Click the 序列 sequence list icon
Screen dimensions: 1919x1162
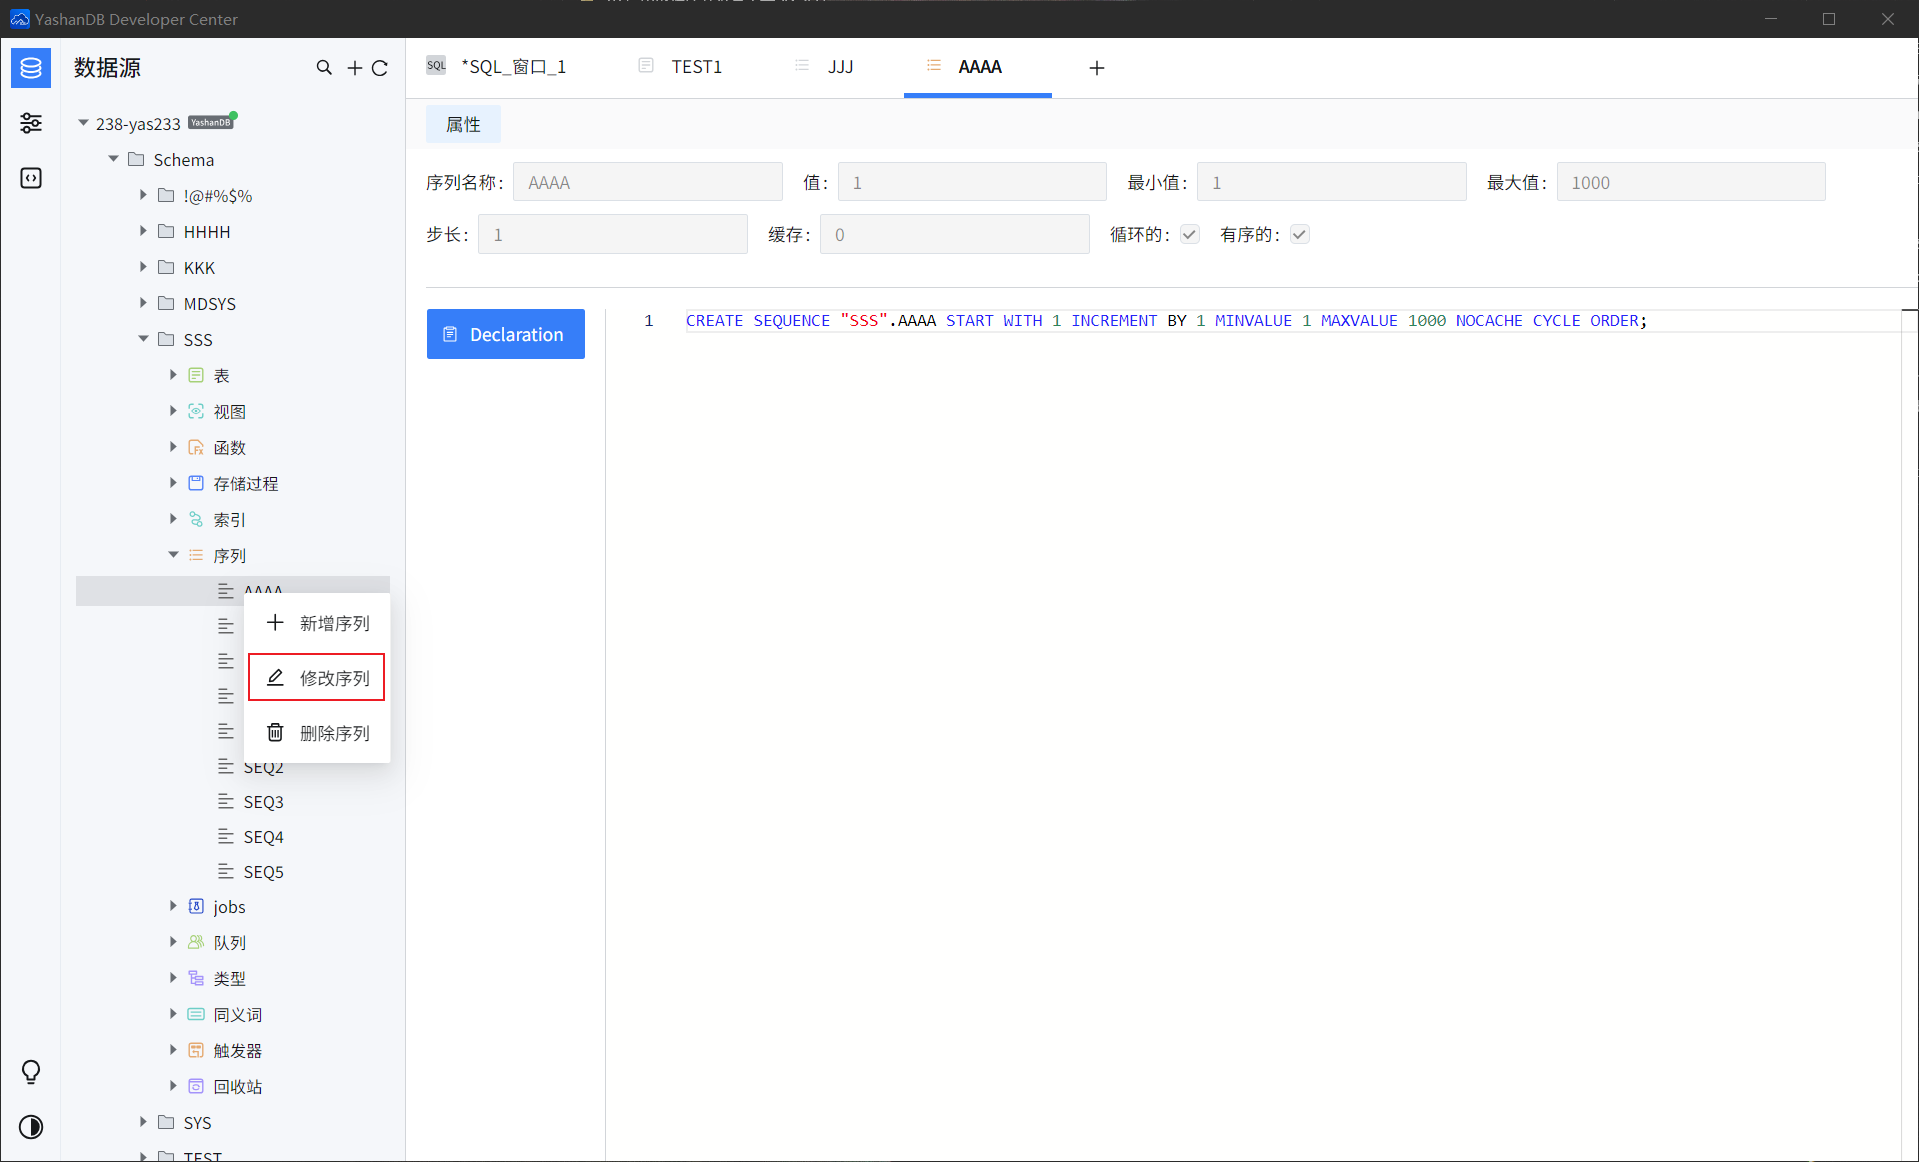(196, 555)
